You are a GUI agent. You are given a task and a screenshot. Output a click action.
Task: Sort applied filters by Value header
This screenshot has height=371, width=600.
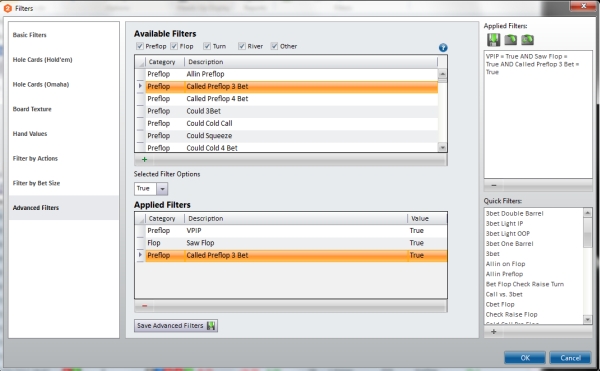pos(427,218)
